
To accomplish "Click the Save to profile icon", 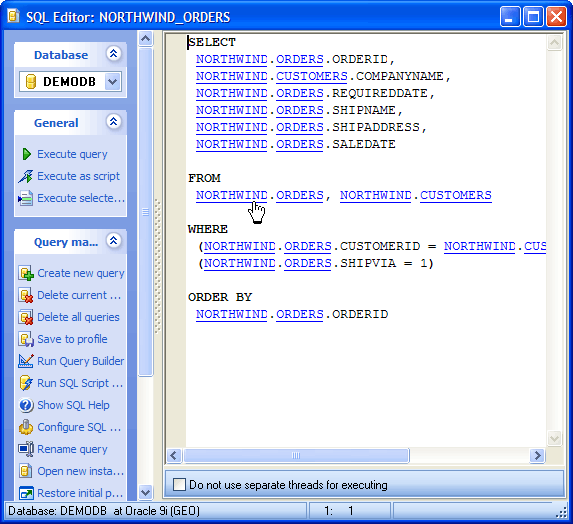I will click(26, 339).
